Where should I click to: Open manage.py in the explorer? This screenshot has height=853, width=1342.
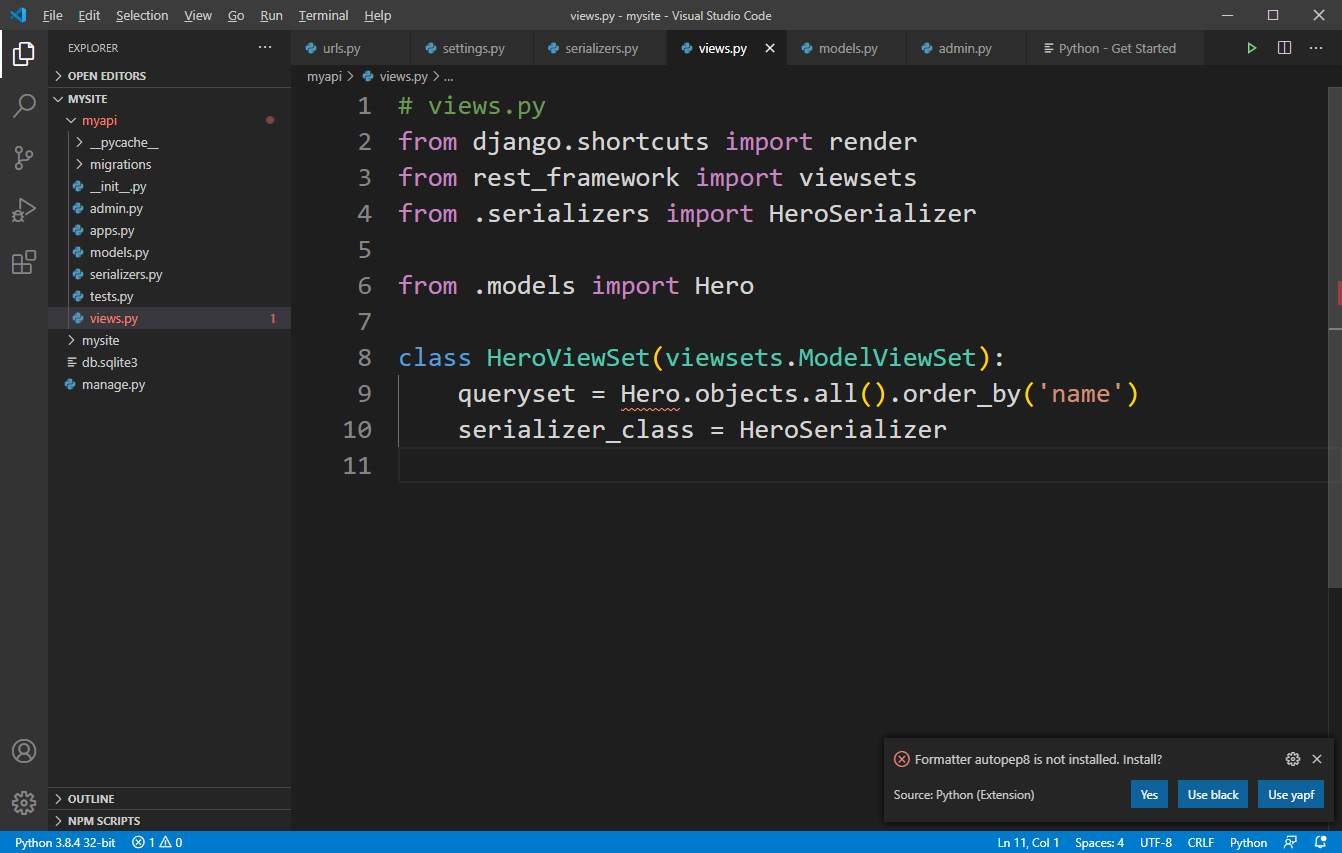pyautogui.click(x=169, y=385)
